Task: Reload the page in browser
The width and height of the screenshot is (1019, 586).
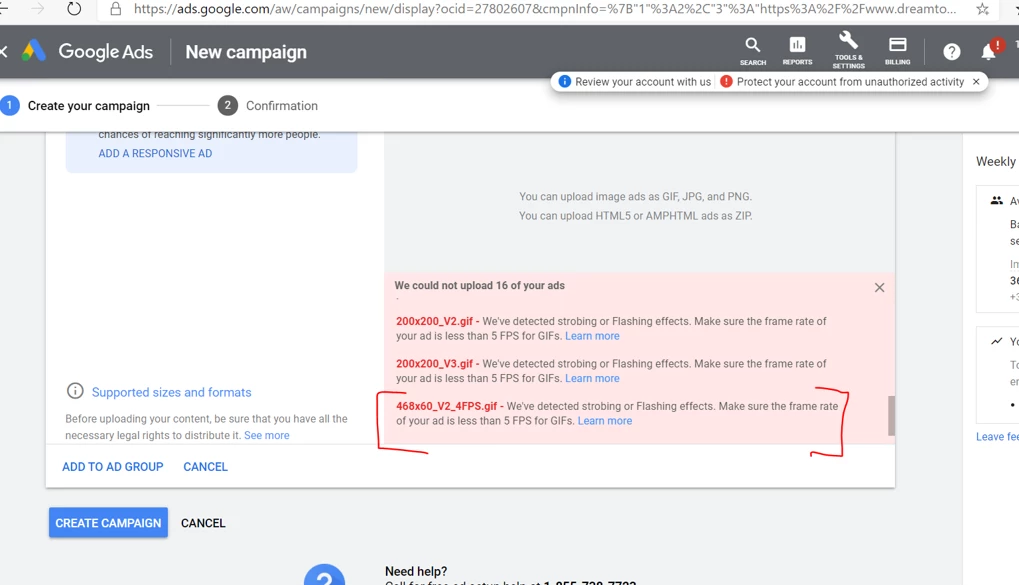Action: click(x=74, y=9)
